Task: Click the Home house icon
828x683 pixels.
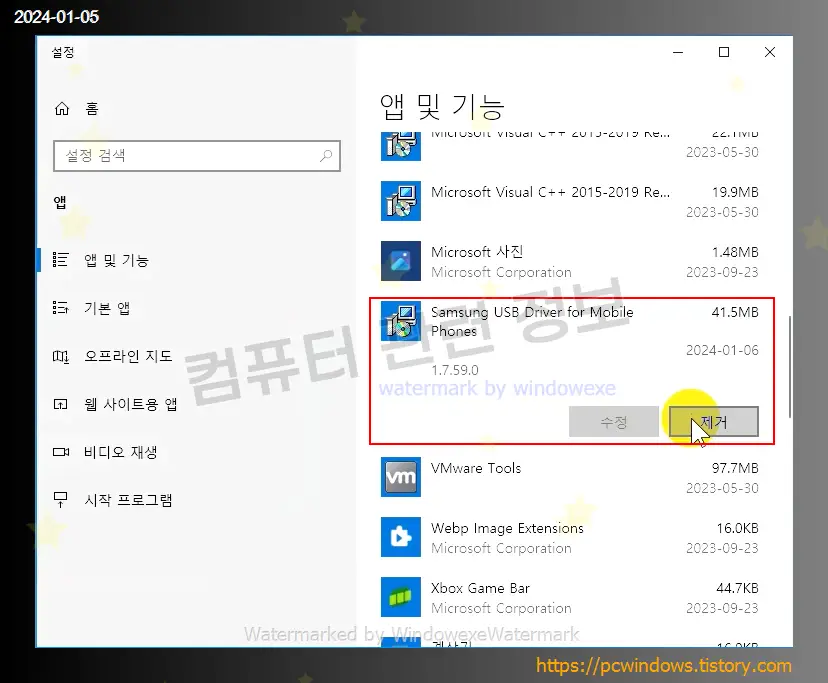Action: tap(62, 109)
